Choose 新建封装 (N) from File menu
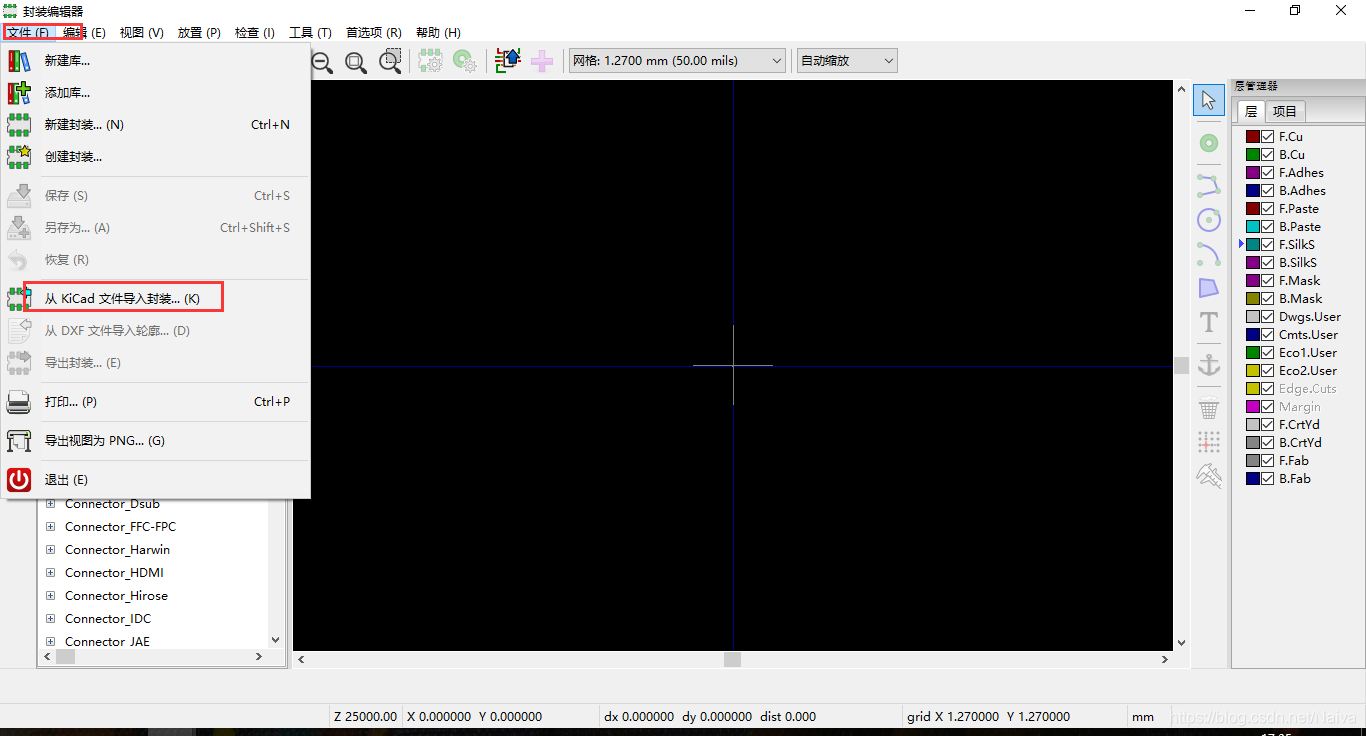Screen dimensions: 1366x736 [x=156, y=125]
